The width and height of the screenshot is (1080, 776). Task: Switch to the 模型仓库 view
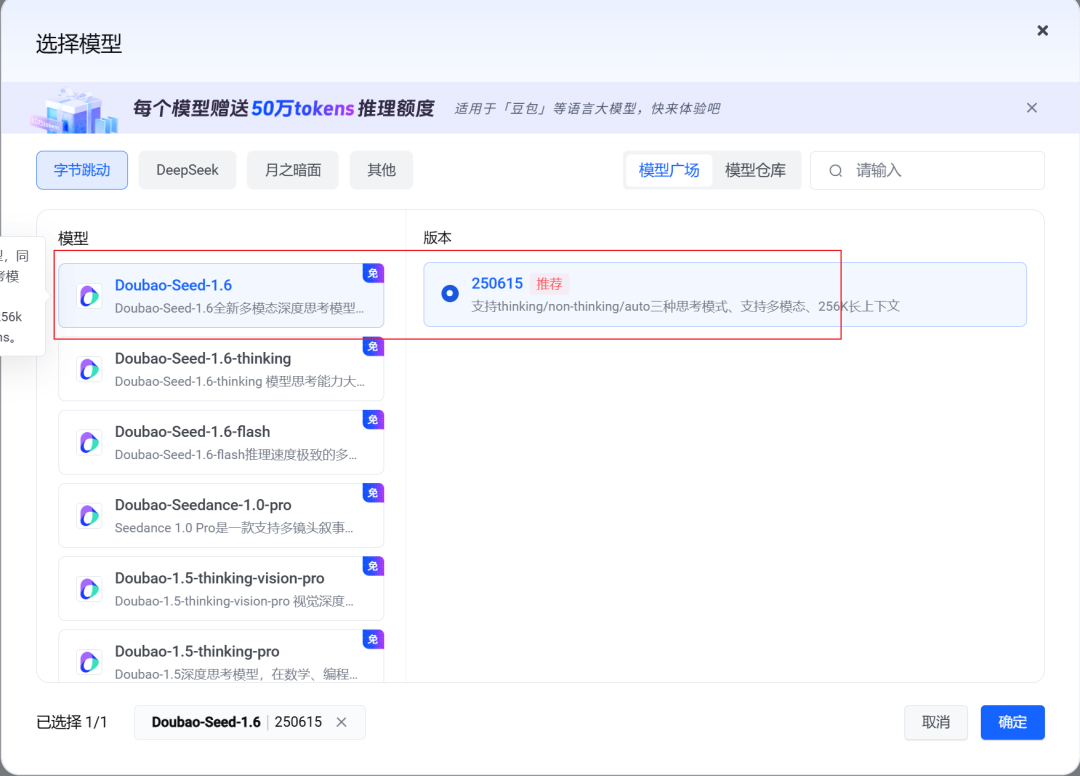click(x=755, y=170)
